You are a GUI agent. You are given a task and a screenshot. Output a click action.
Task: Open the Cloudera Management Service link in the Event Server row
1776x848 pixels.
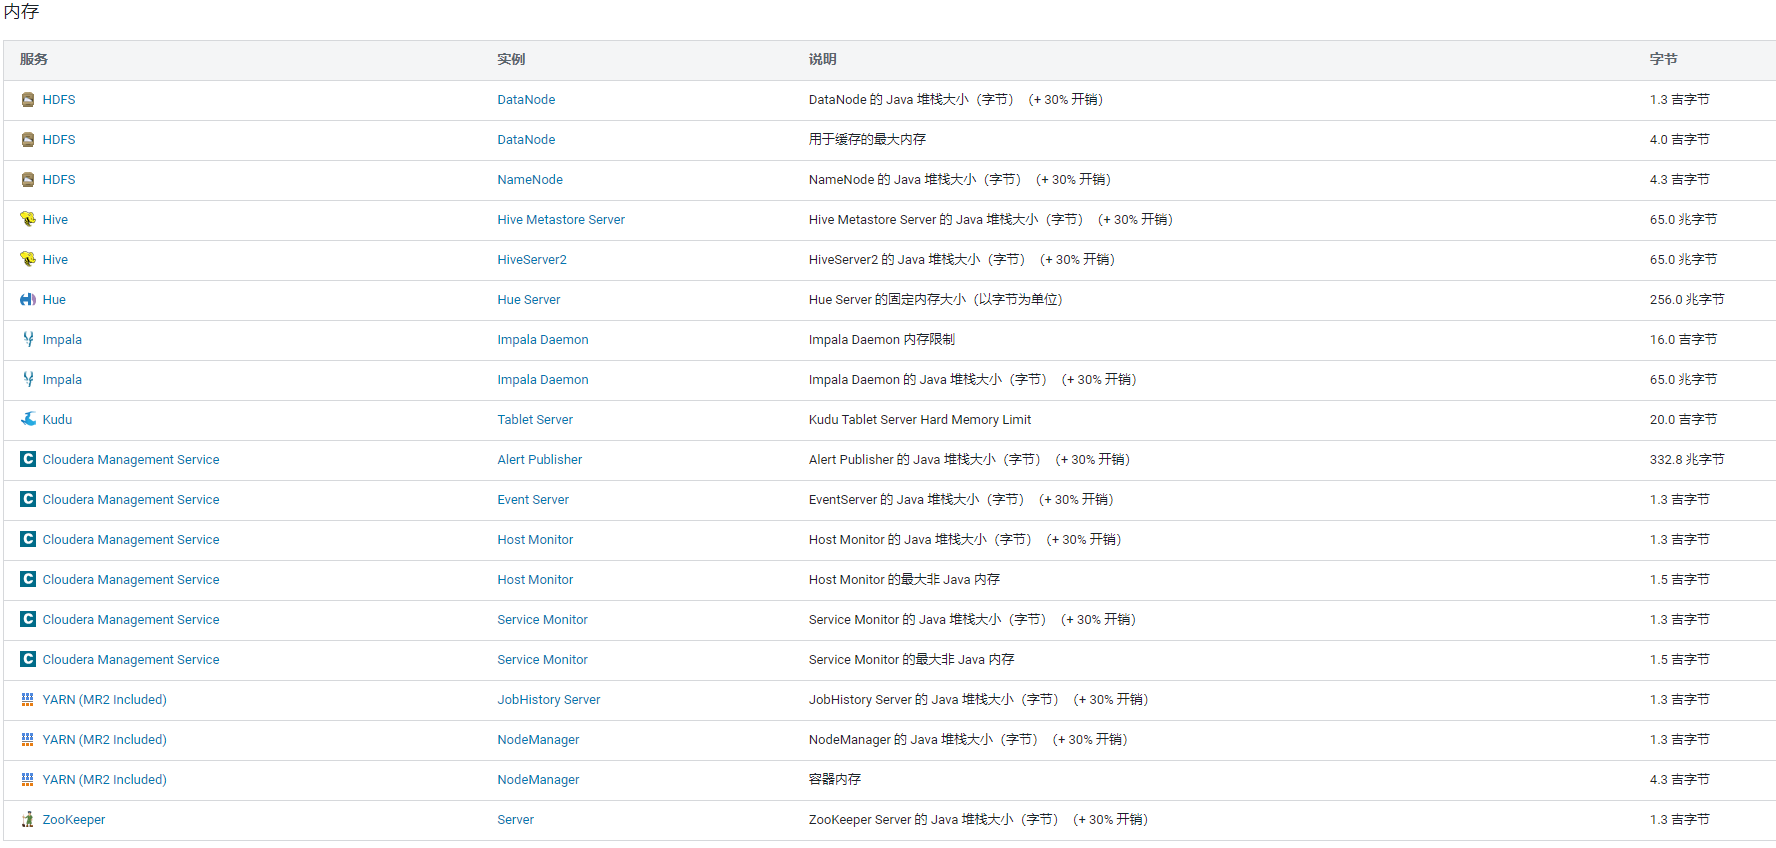point(131,500)
